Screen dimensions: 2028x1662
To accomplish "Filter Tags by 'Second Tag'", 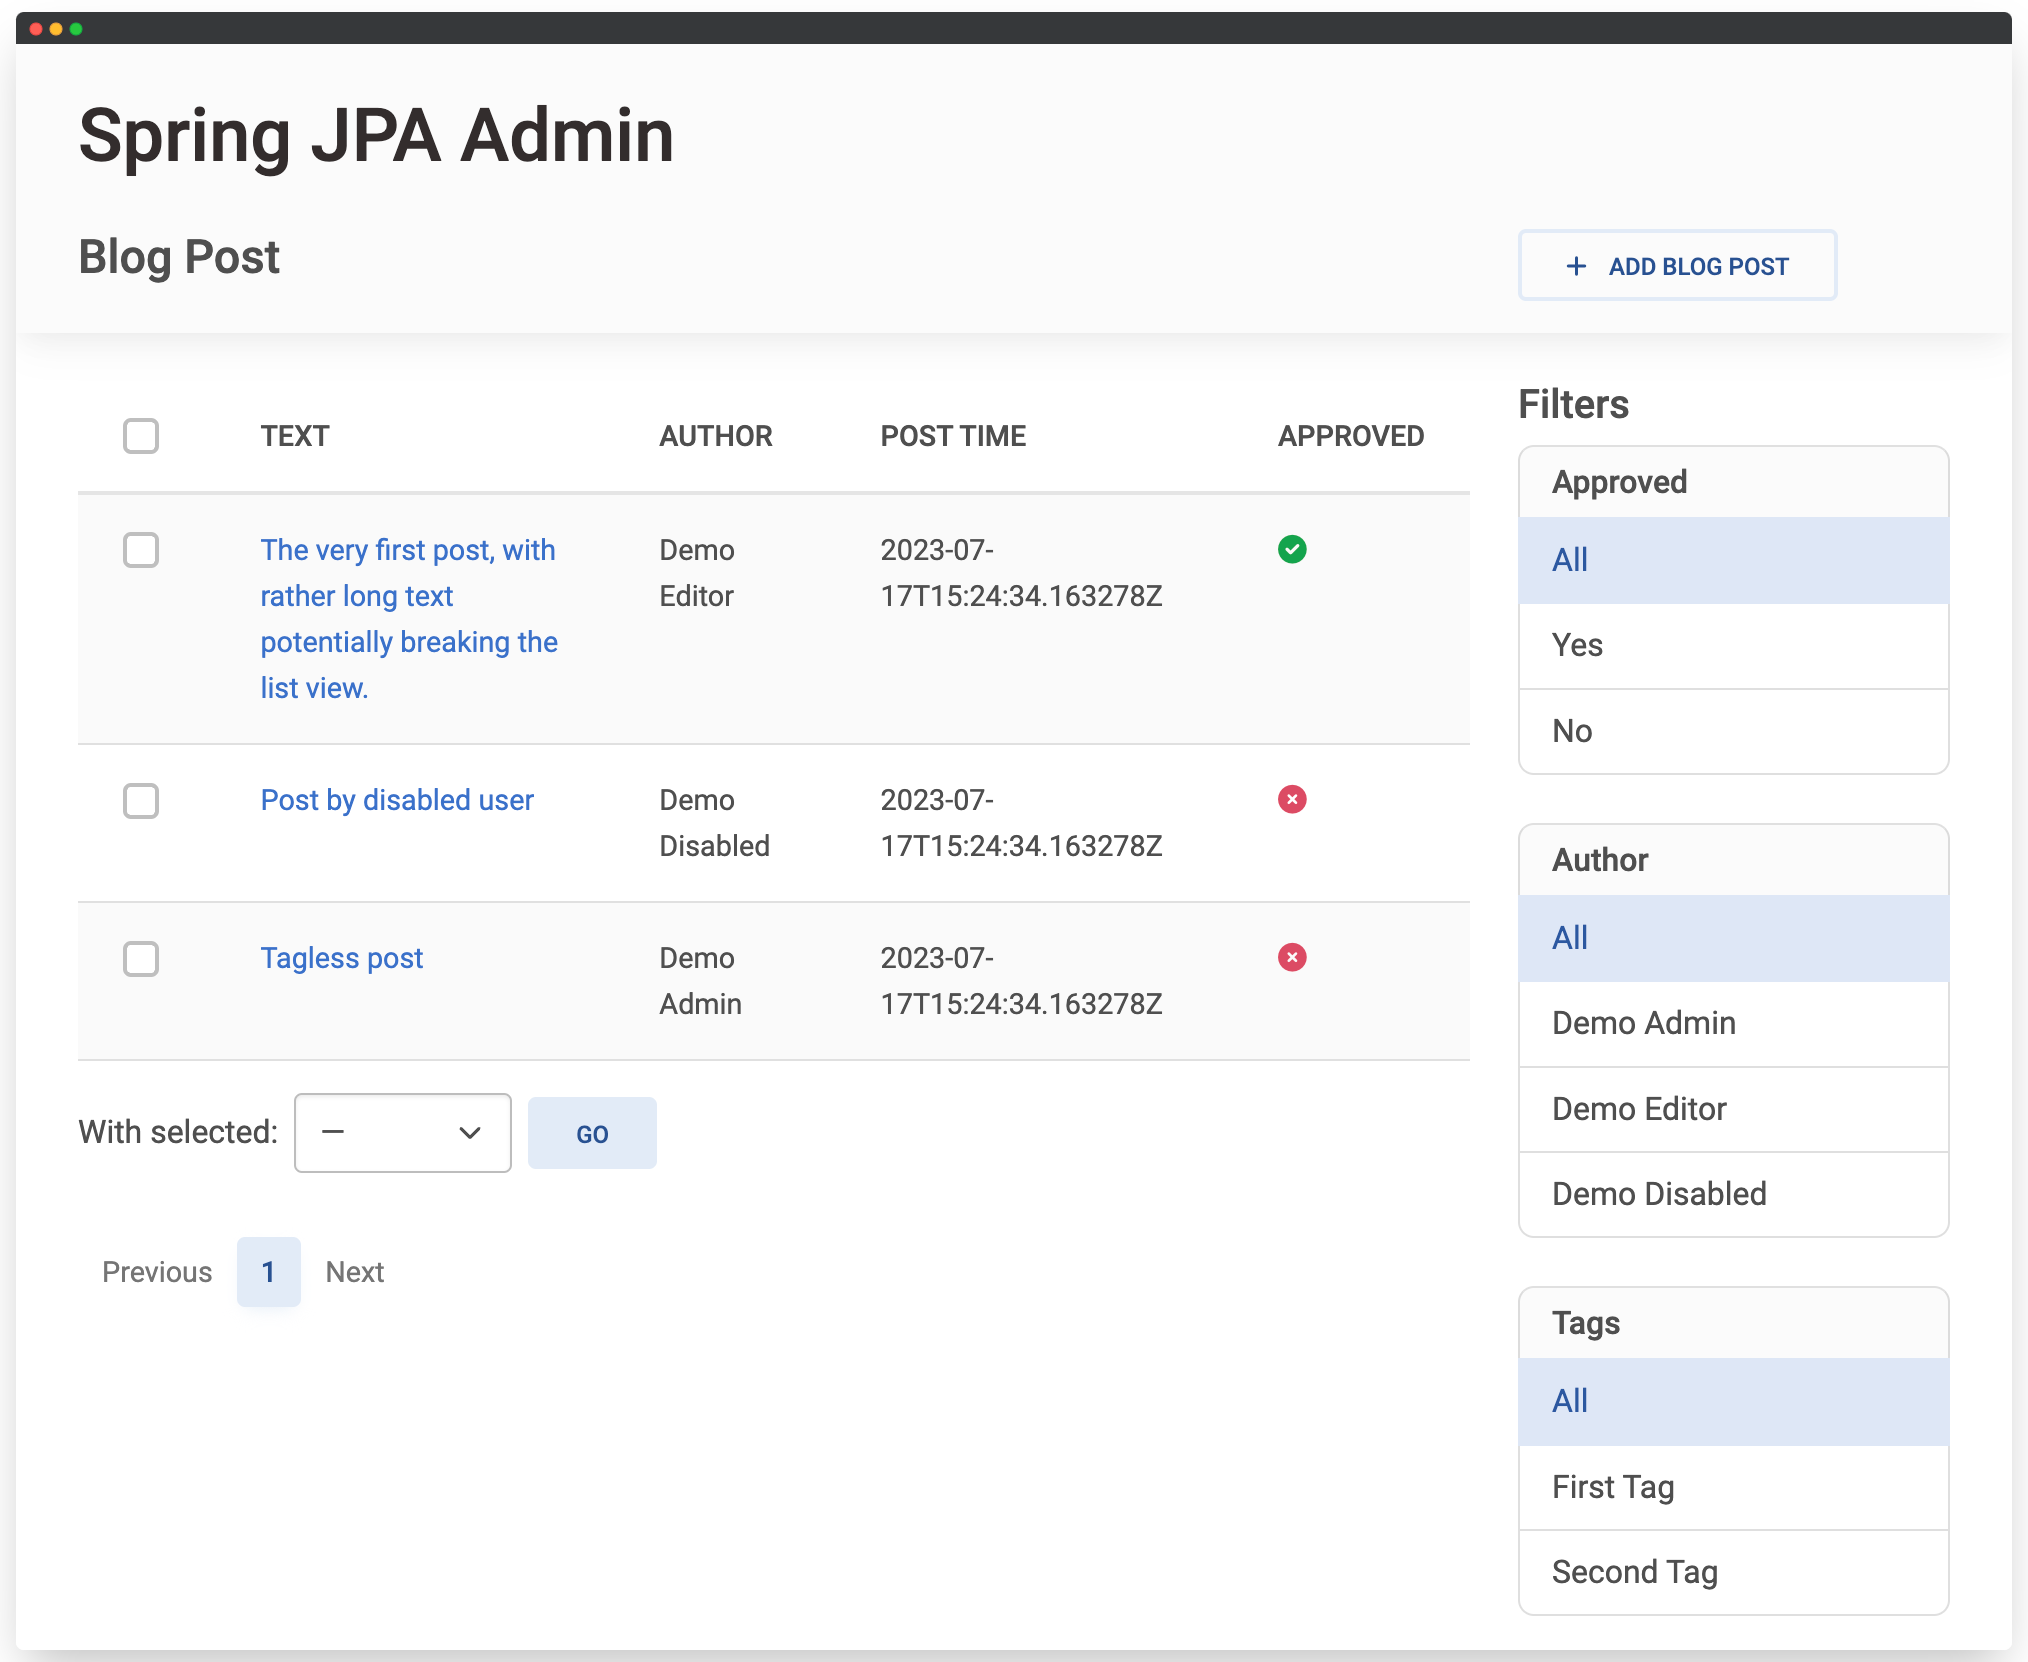I will 1733,1572.
